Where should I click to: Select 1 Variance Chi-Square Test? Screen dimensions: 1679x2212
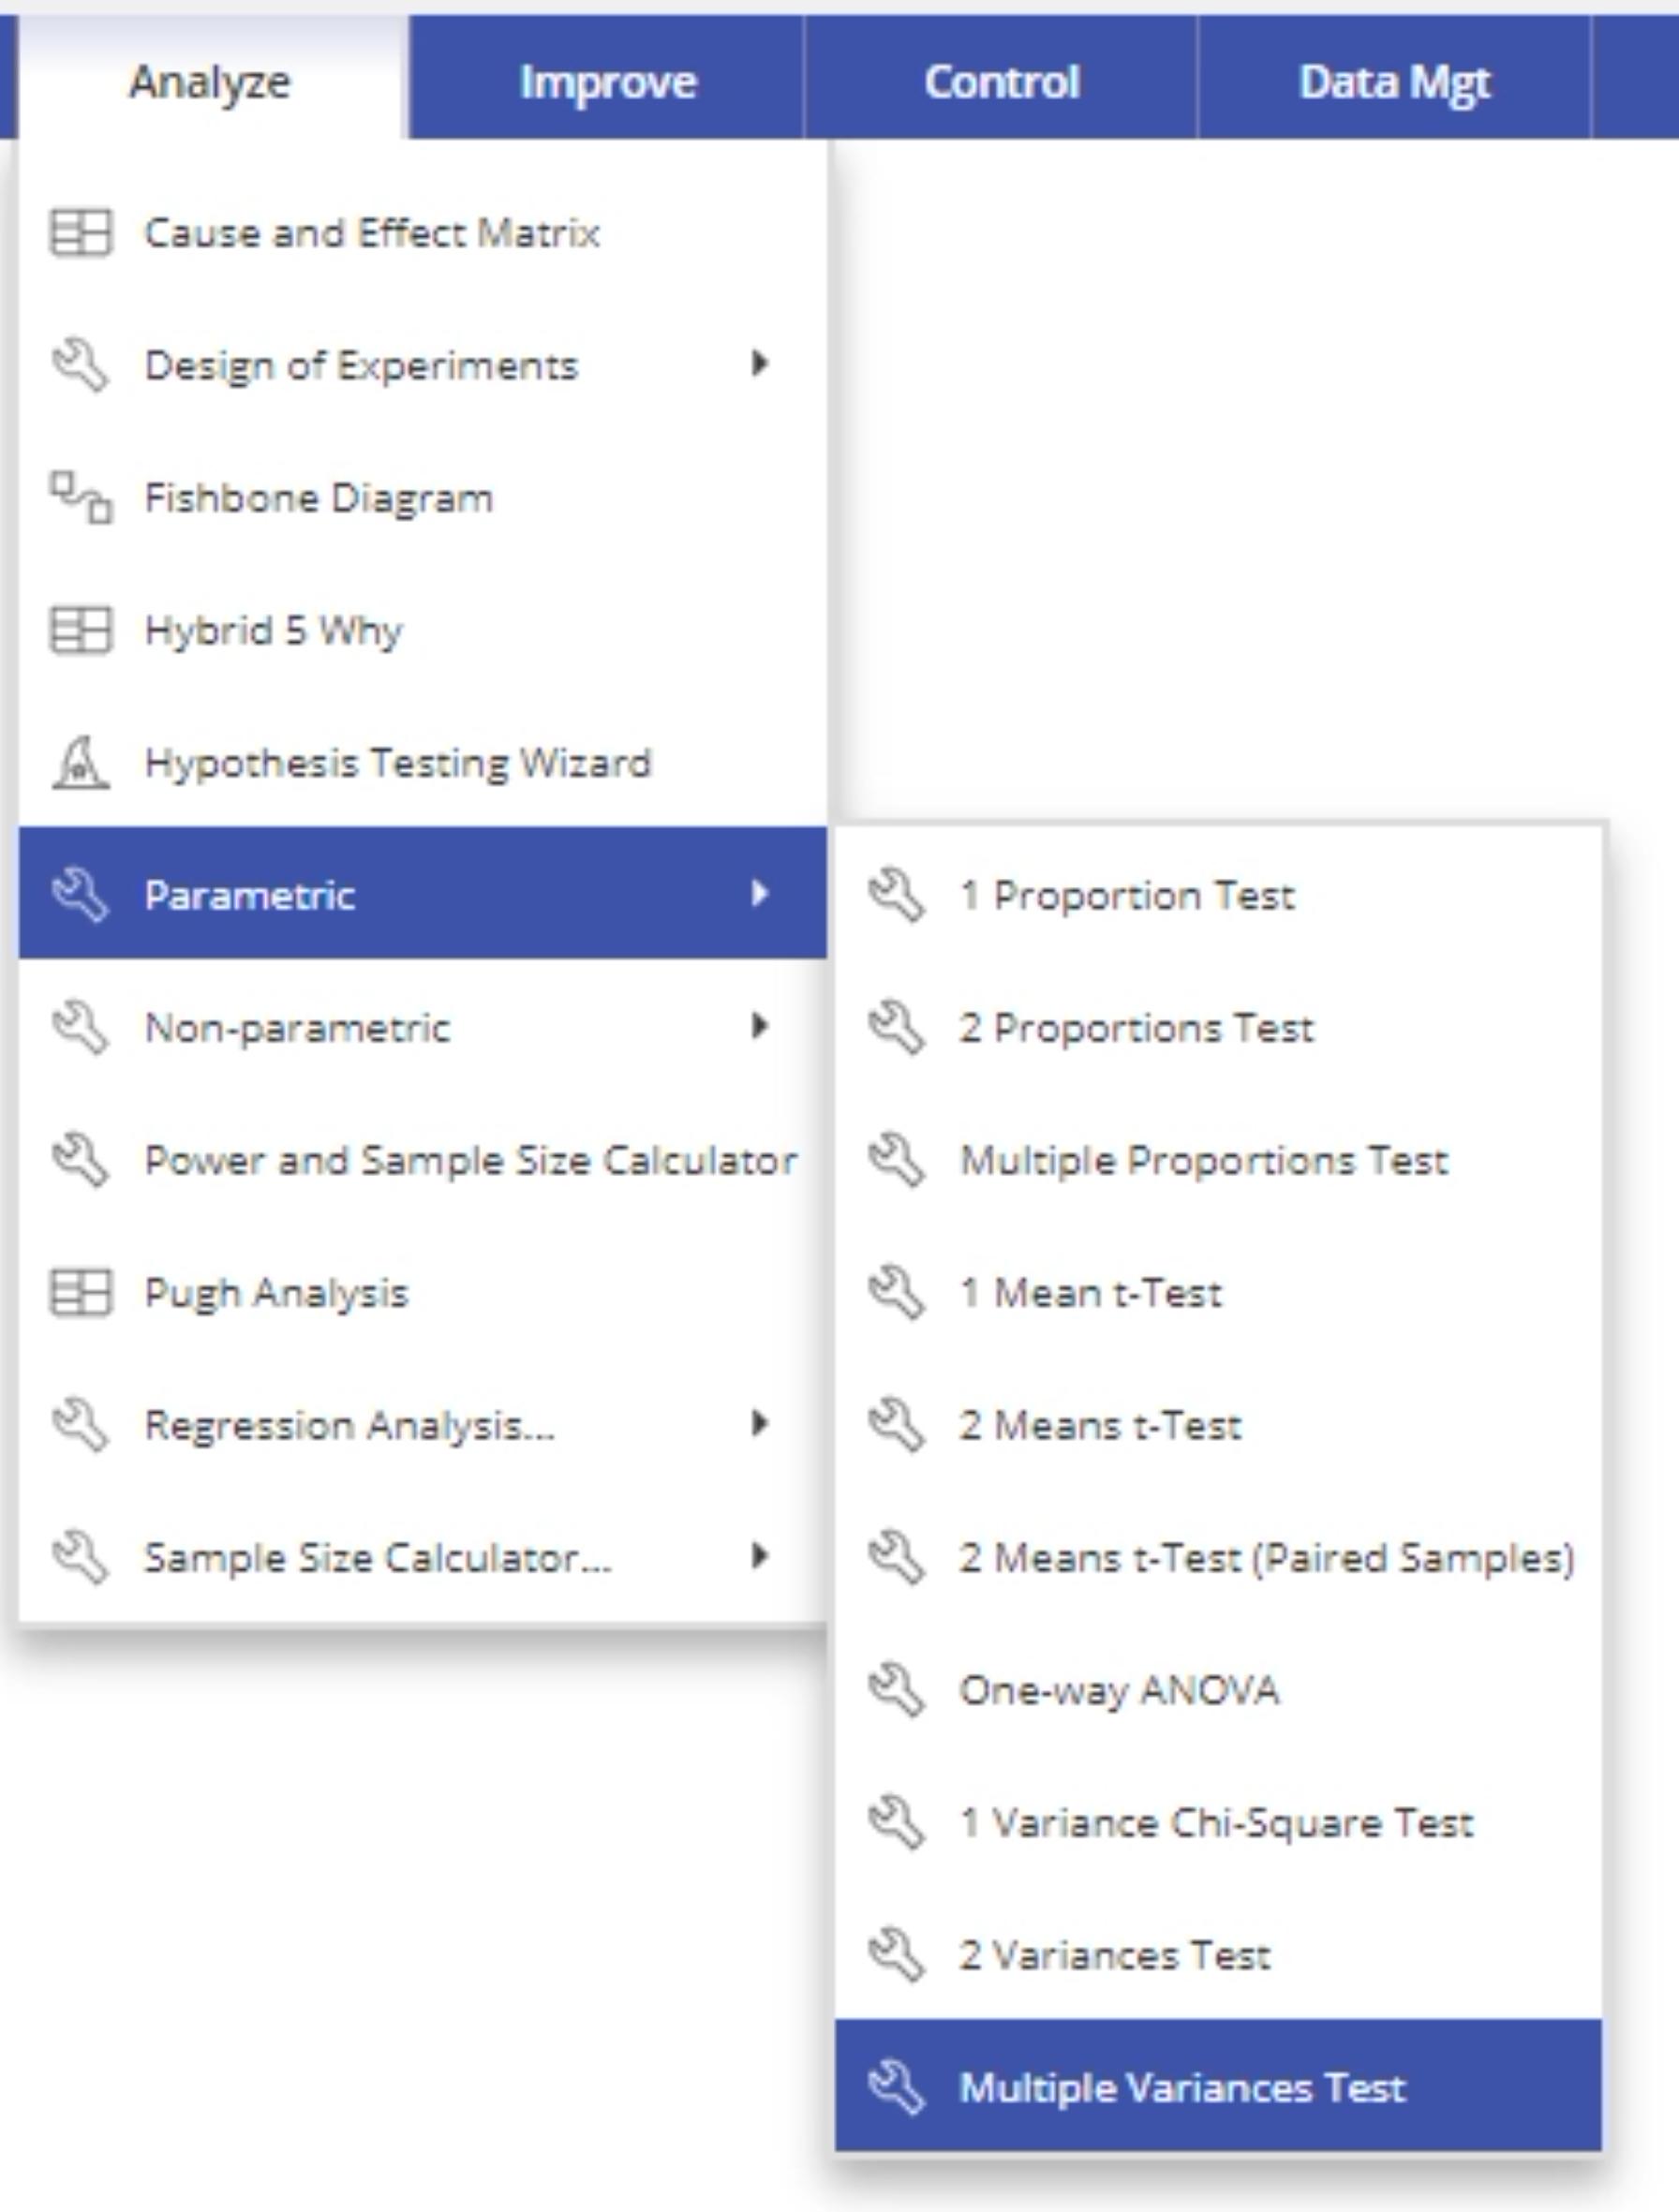coord(1216,1823)
